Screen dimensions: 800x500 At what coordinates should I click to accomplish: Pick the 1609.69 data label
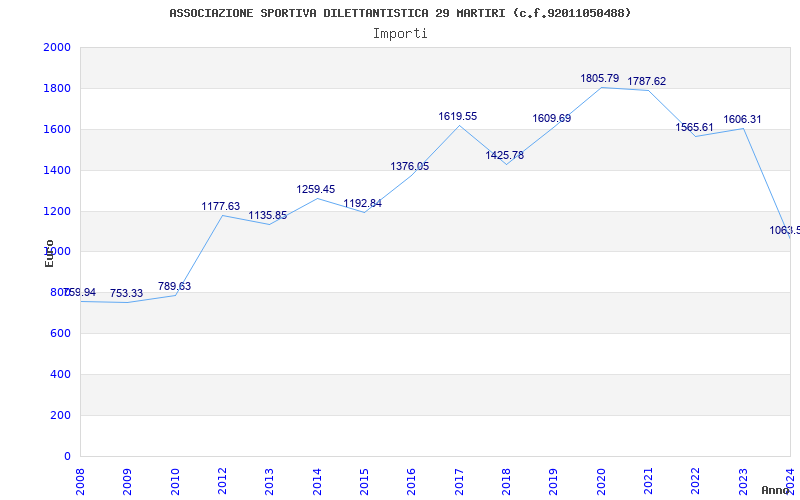click(x=552, y=118)
